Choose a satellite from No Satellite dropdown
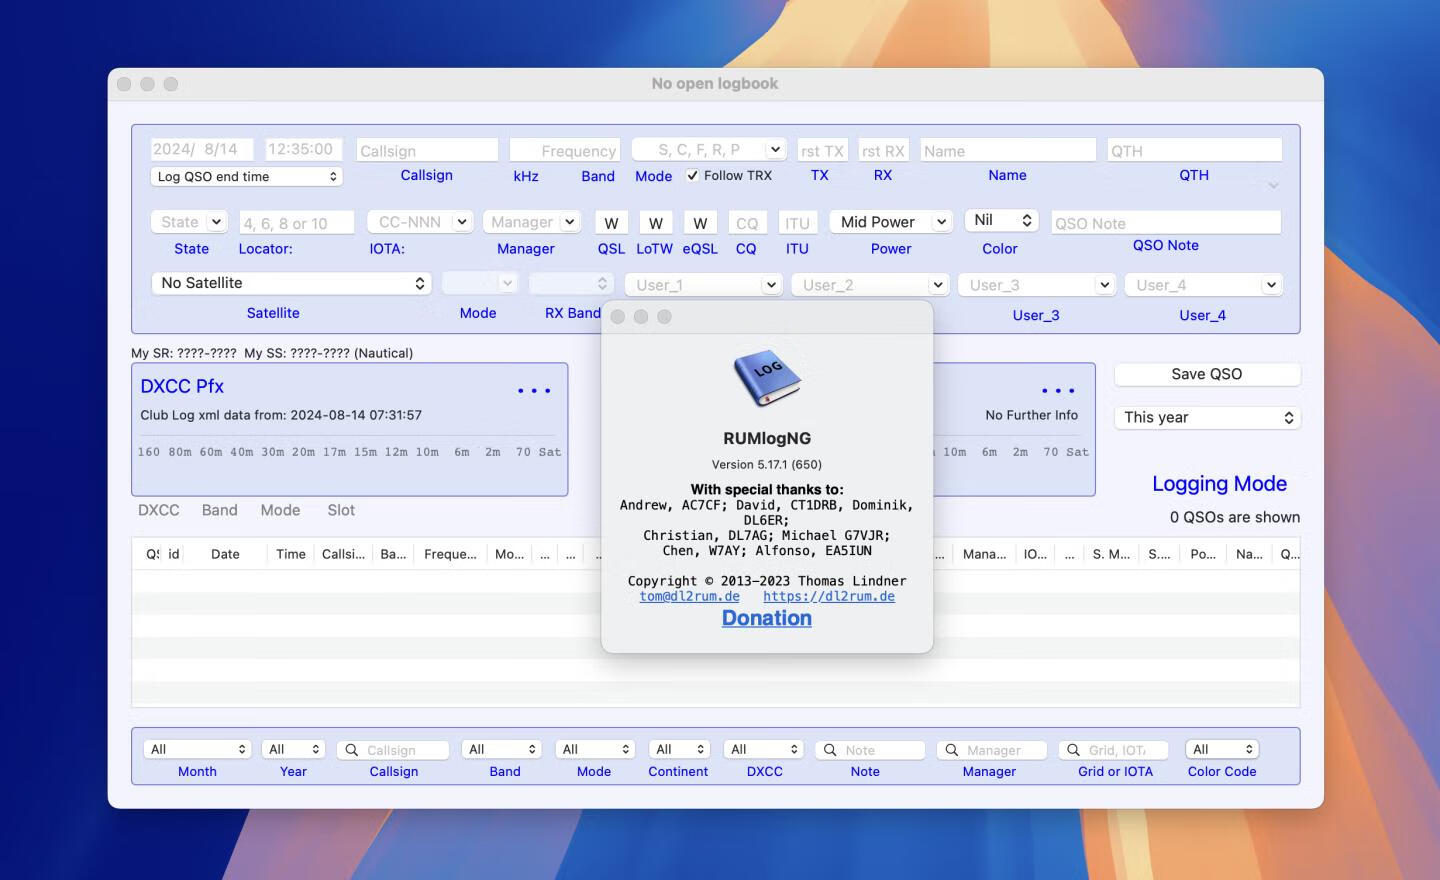The width and height of the screenshot is (1440, 880). (291, 283)
